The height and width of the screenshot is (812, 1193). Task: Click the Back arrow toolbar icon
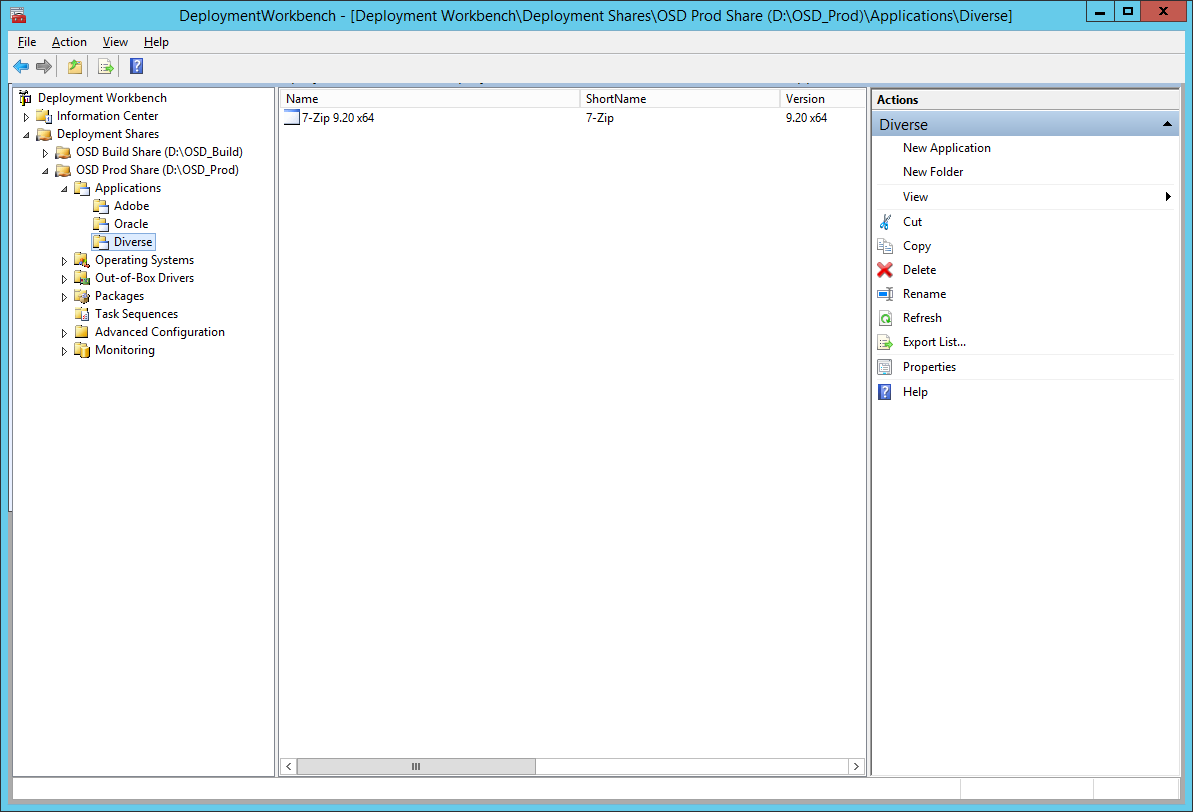tap(21, 67)
